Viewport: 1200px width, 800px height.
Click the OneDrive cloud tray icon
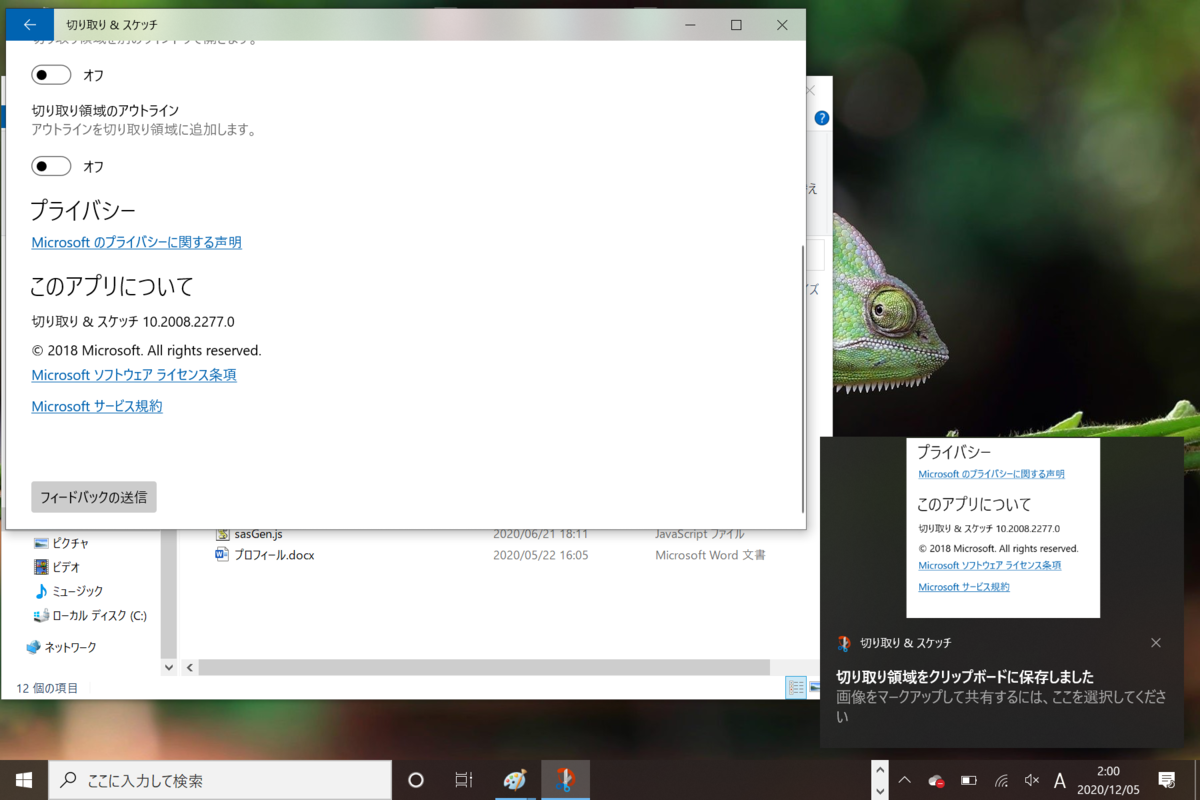click(x=937, y=780)
